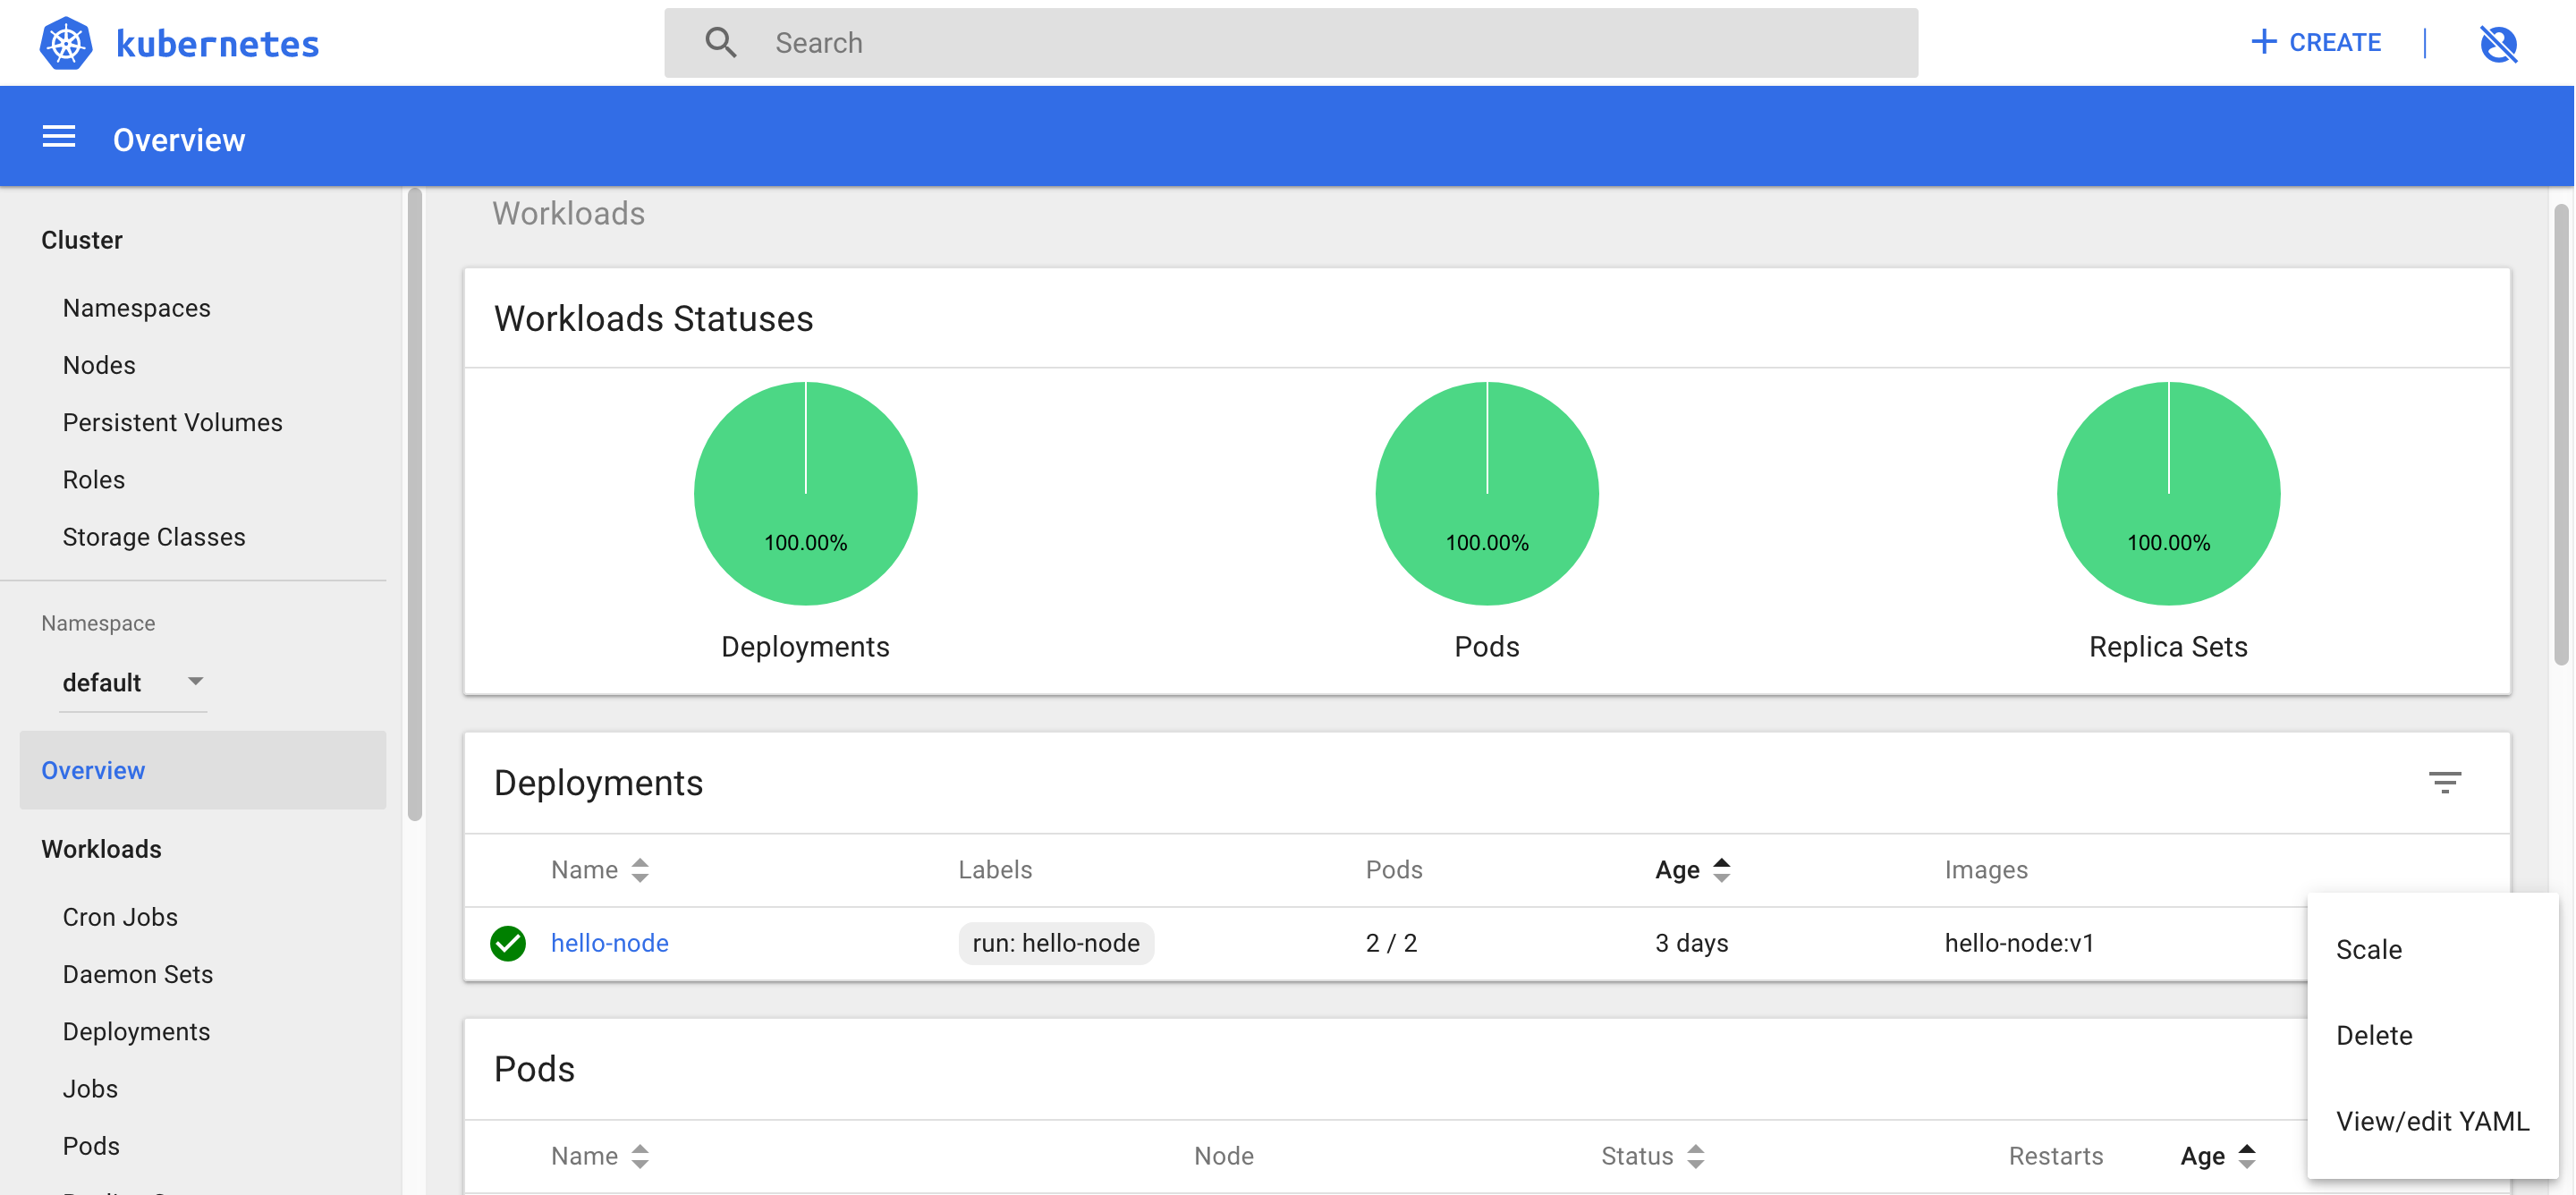Sort Pods table by Age arrow
Image resolution: width=2576 pixels, height=1195 pixels.
(2246, 1156)
